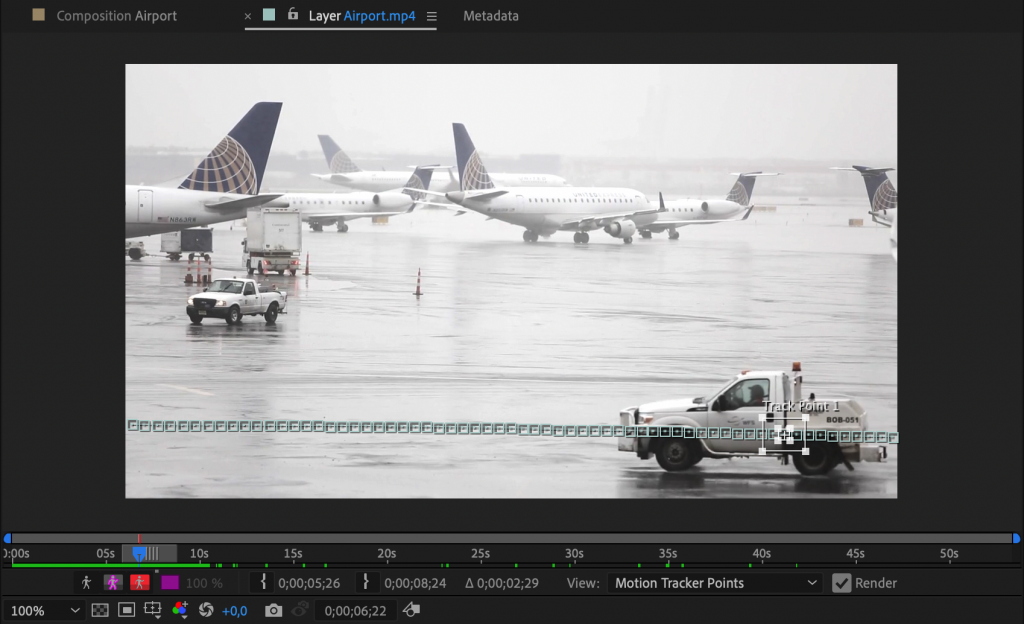The width and height of the screenshot is (1024, 624).
Task: Open the Motion Tracker Points view dropdown
Action: coord(714,583)
